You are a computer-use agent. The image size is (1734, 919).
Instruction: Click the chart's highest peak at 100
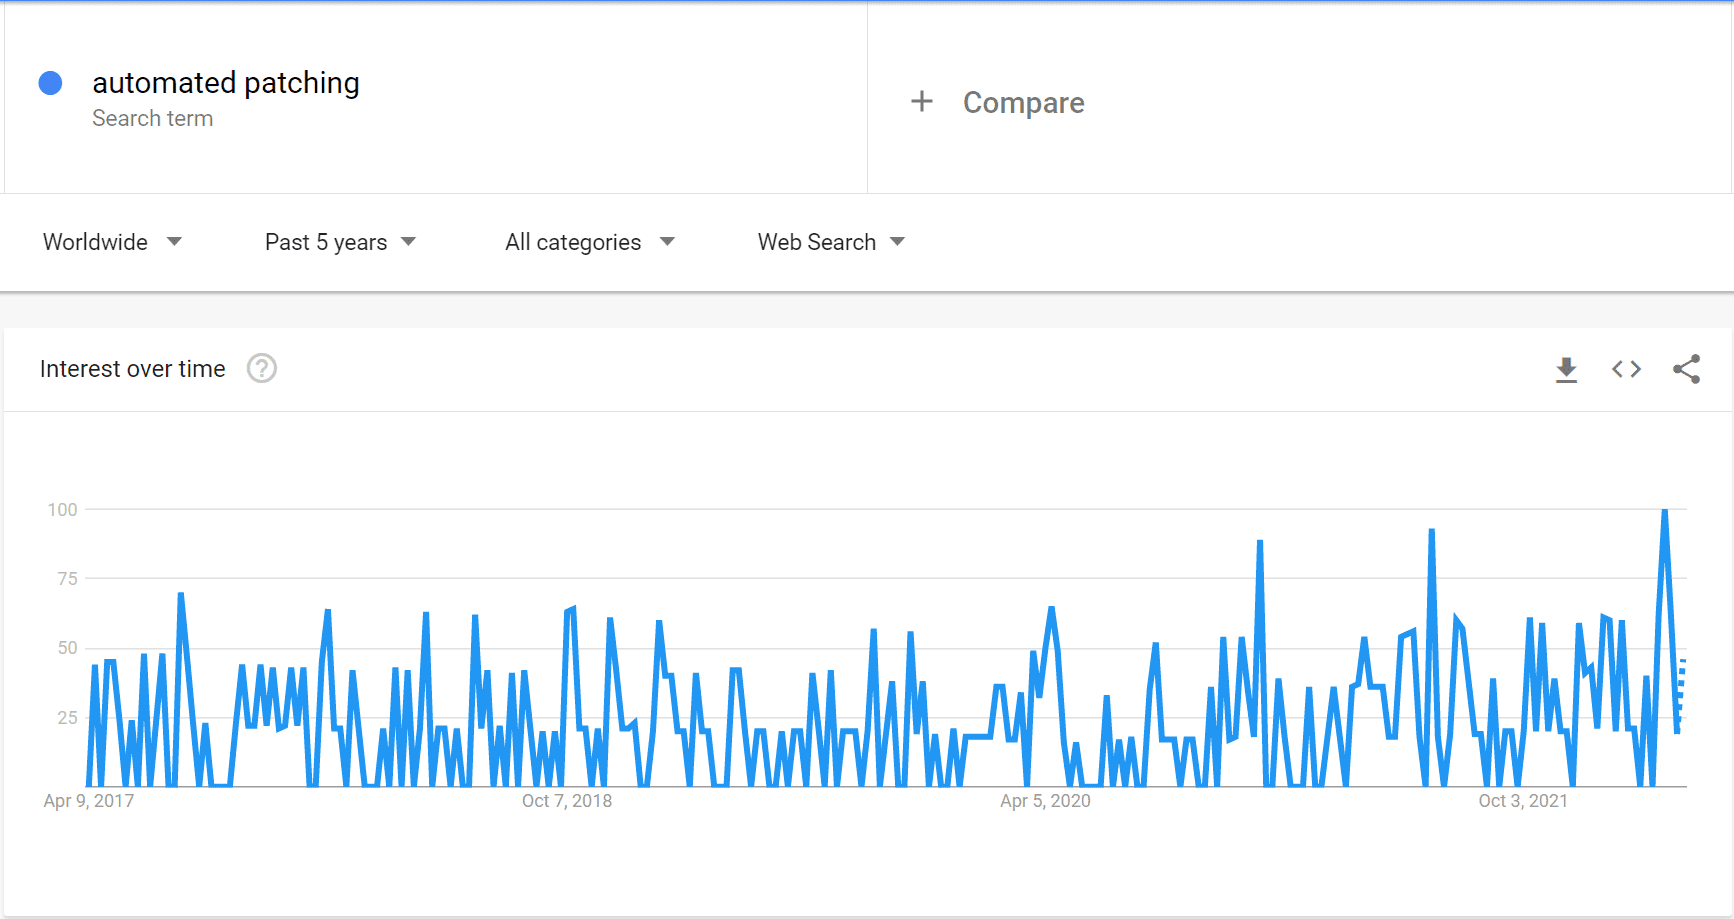coord(1664,512)
